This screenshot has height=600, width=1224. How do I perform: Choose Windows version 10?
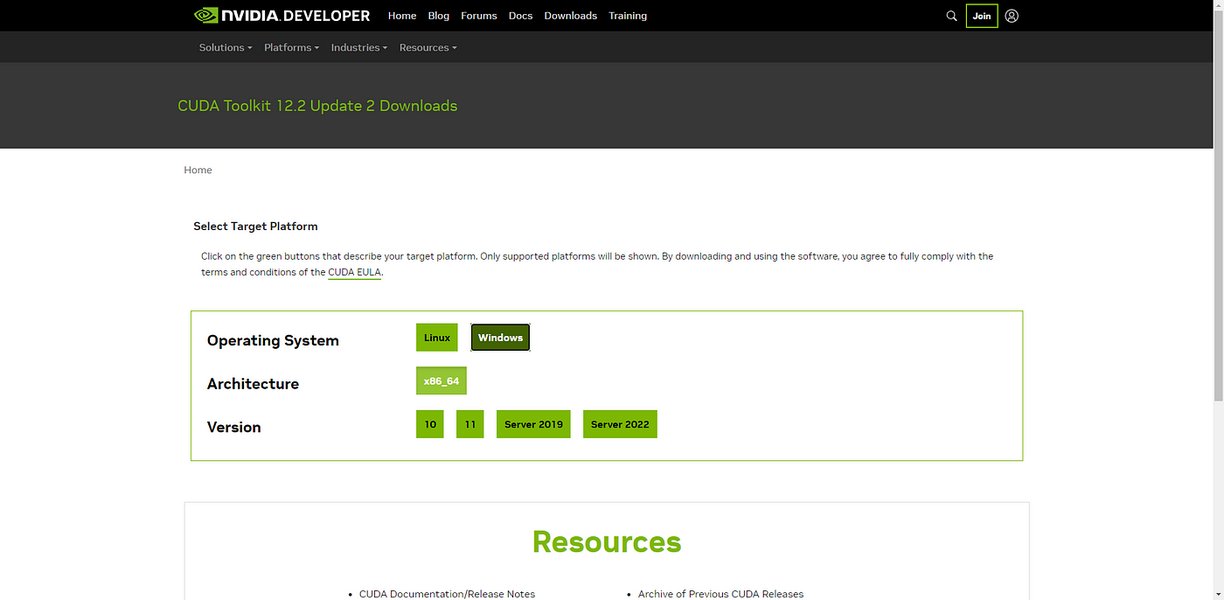pyautogui.click(x=430, y=424)
